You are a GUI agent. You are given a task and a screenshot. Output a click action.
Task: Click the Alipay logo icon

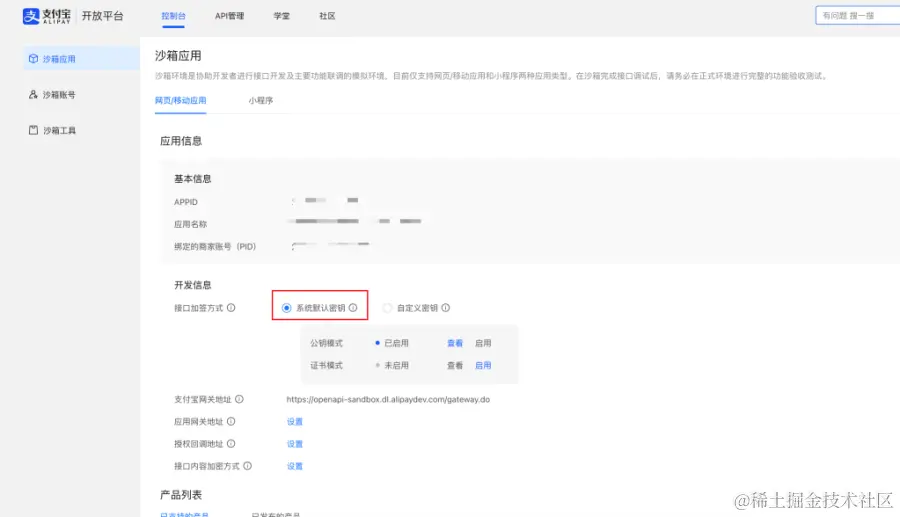[x=31, y=16]
